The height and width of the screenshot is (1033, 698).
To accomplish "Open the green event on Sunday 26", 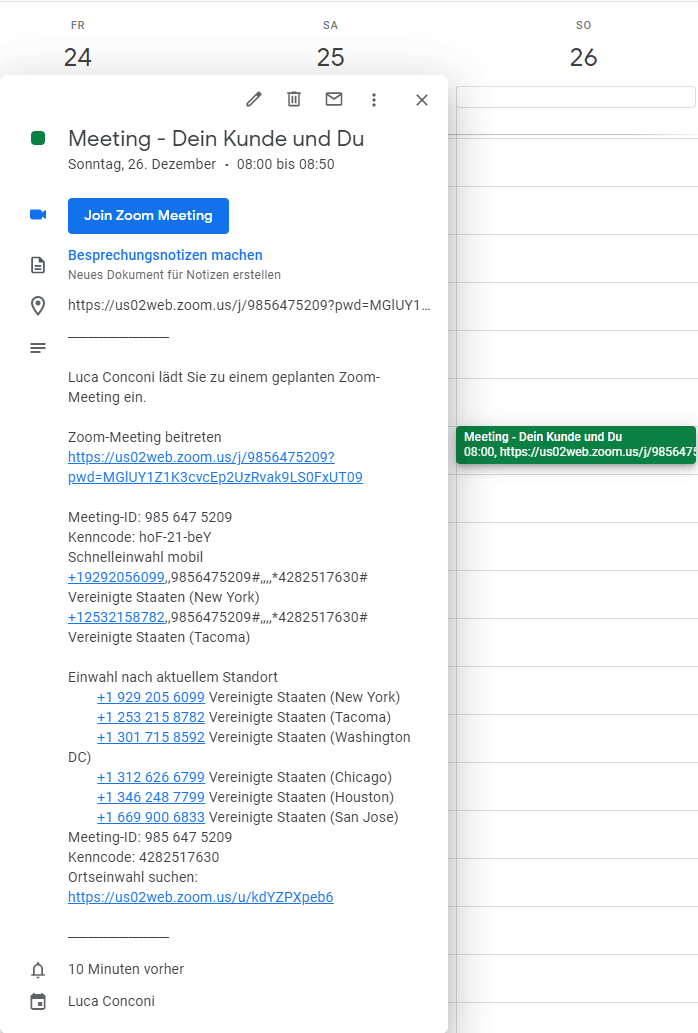I will click(576, 445).
